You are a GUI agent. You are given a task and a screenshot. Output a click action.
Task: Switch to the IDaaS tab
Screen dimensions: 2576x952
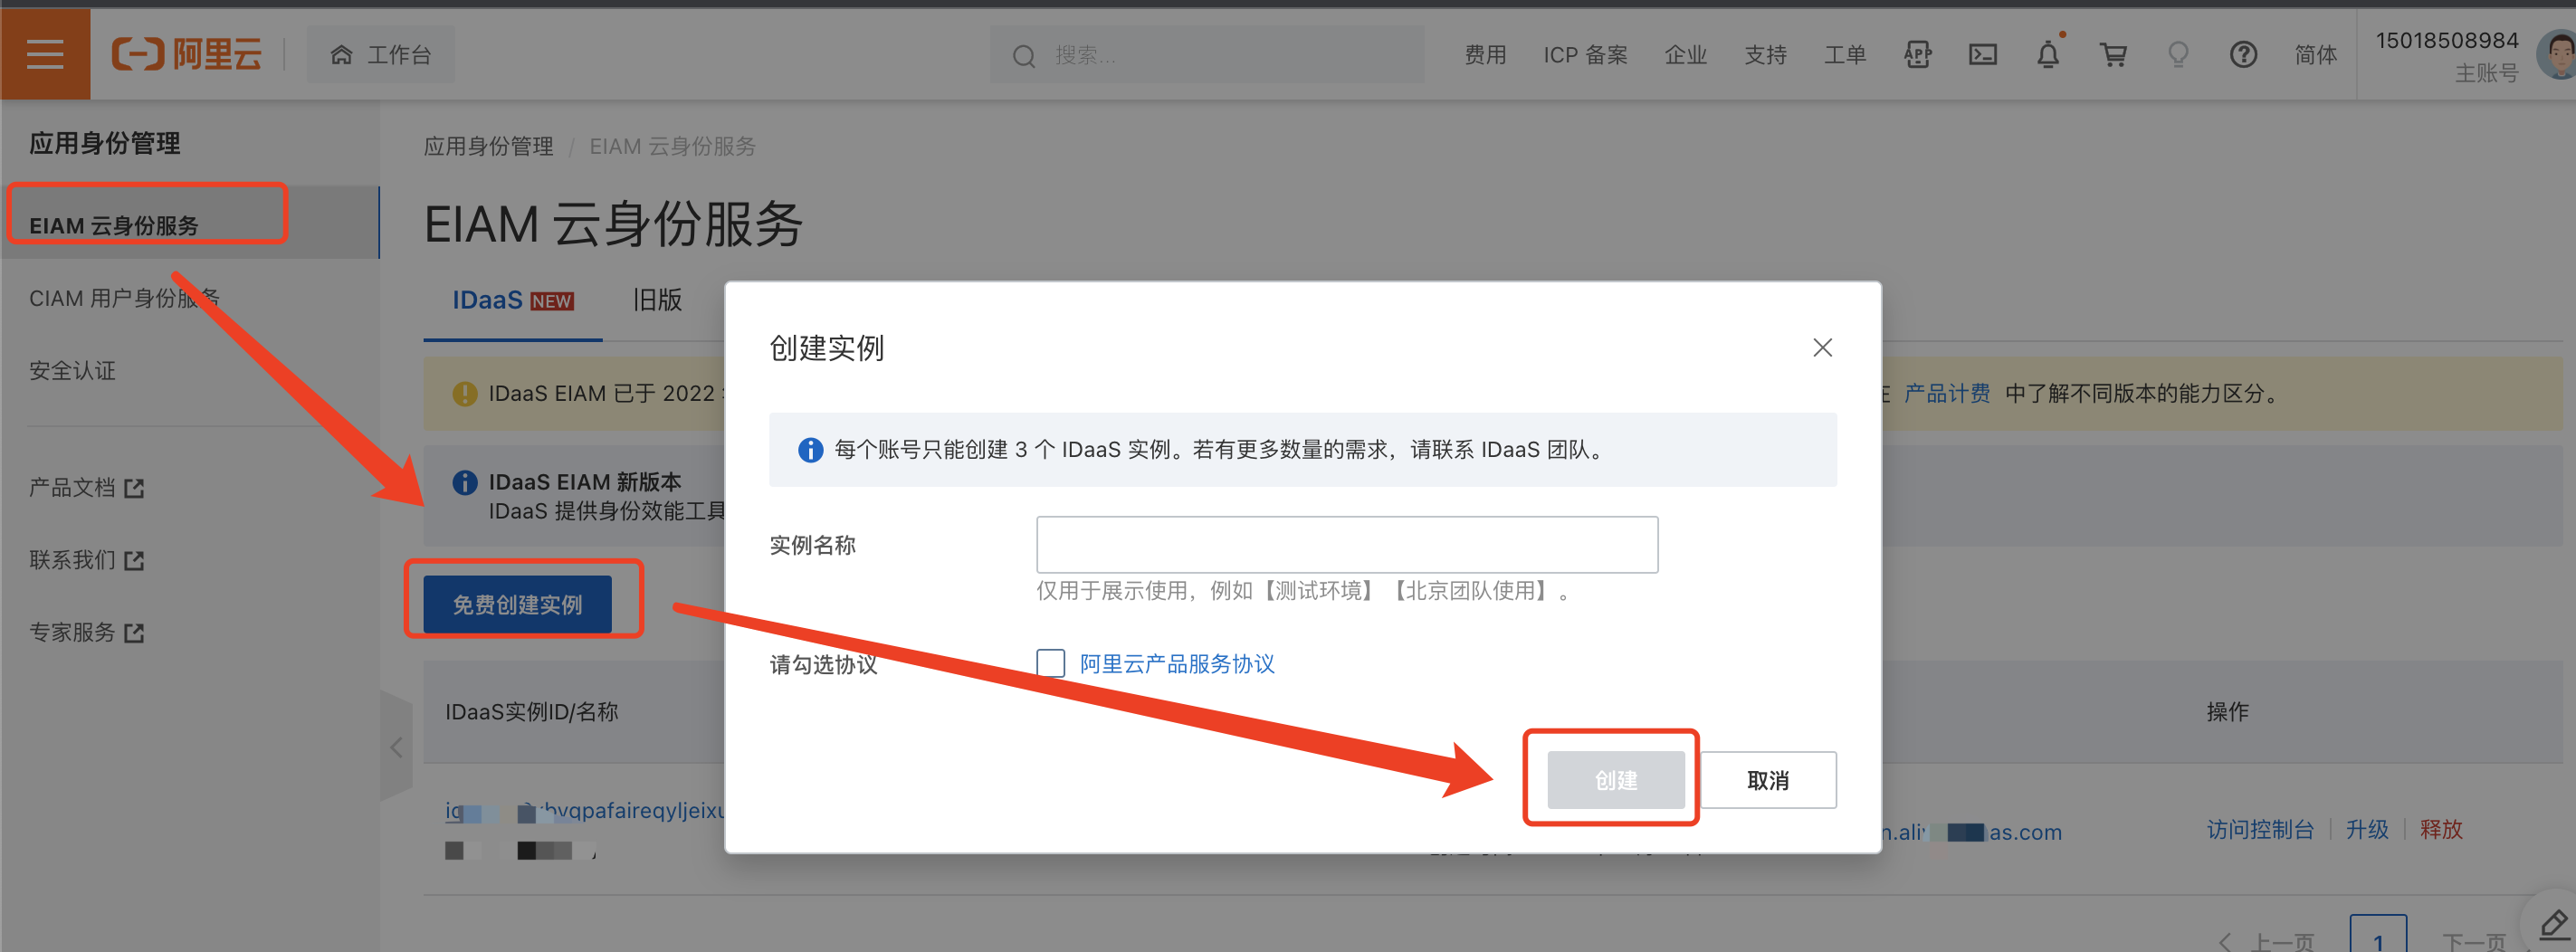512,300
